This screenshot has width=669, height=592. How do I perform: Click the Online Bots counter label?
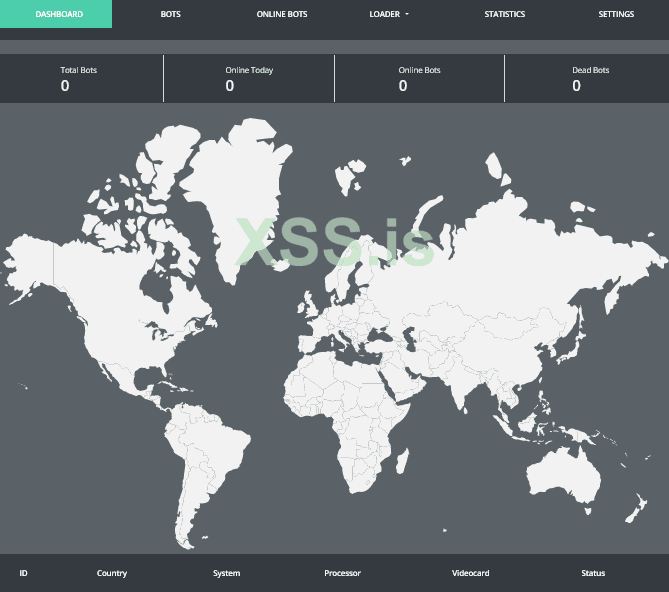(419, 70)
